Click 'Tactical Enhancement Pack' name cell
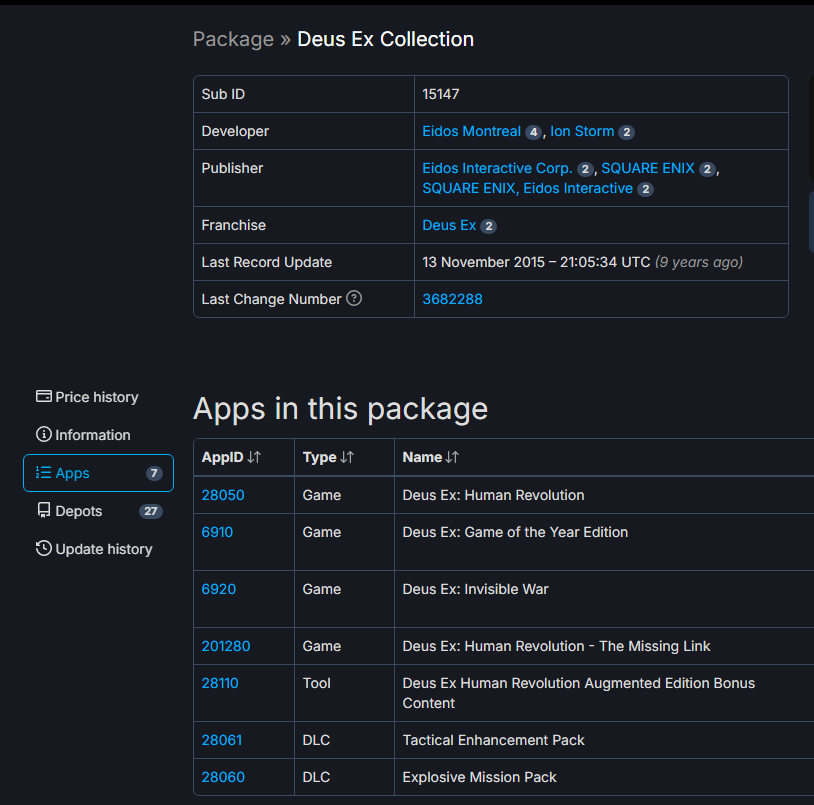The width and height of the screenshot is (814, 805). (493, 740)
